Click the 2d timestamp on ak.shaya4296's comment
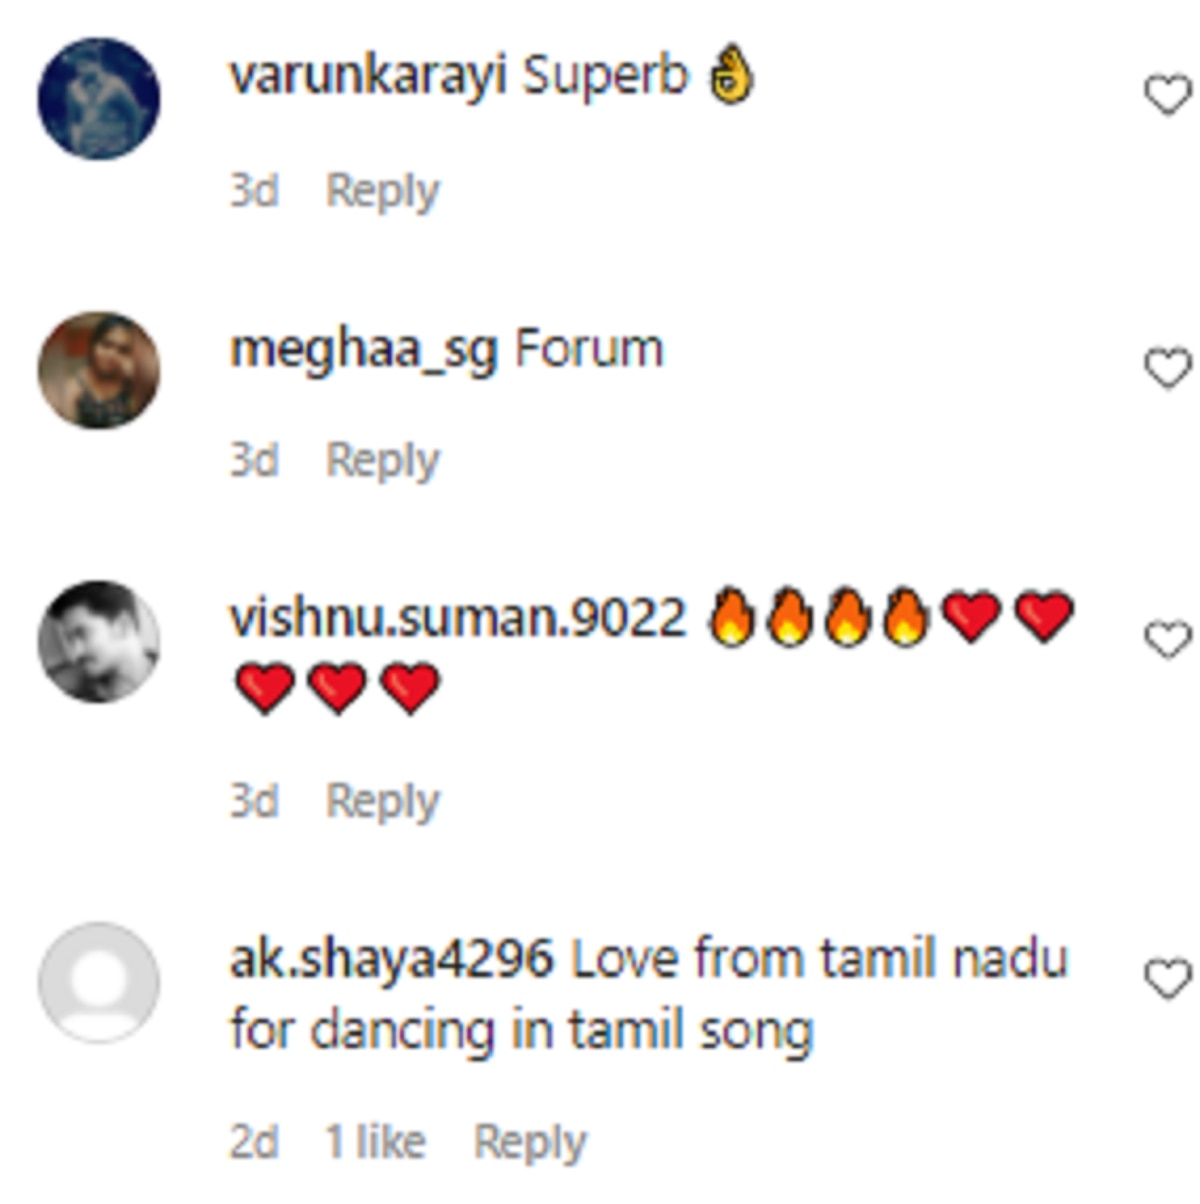Screen dimensions: 1200x1204 254,1142
